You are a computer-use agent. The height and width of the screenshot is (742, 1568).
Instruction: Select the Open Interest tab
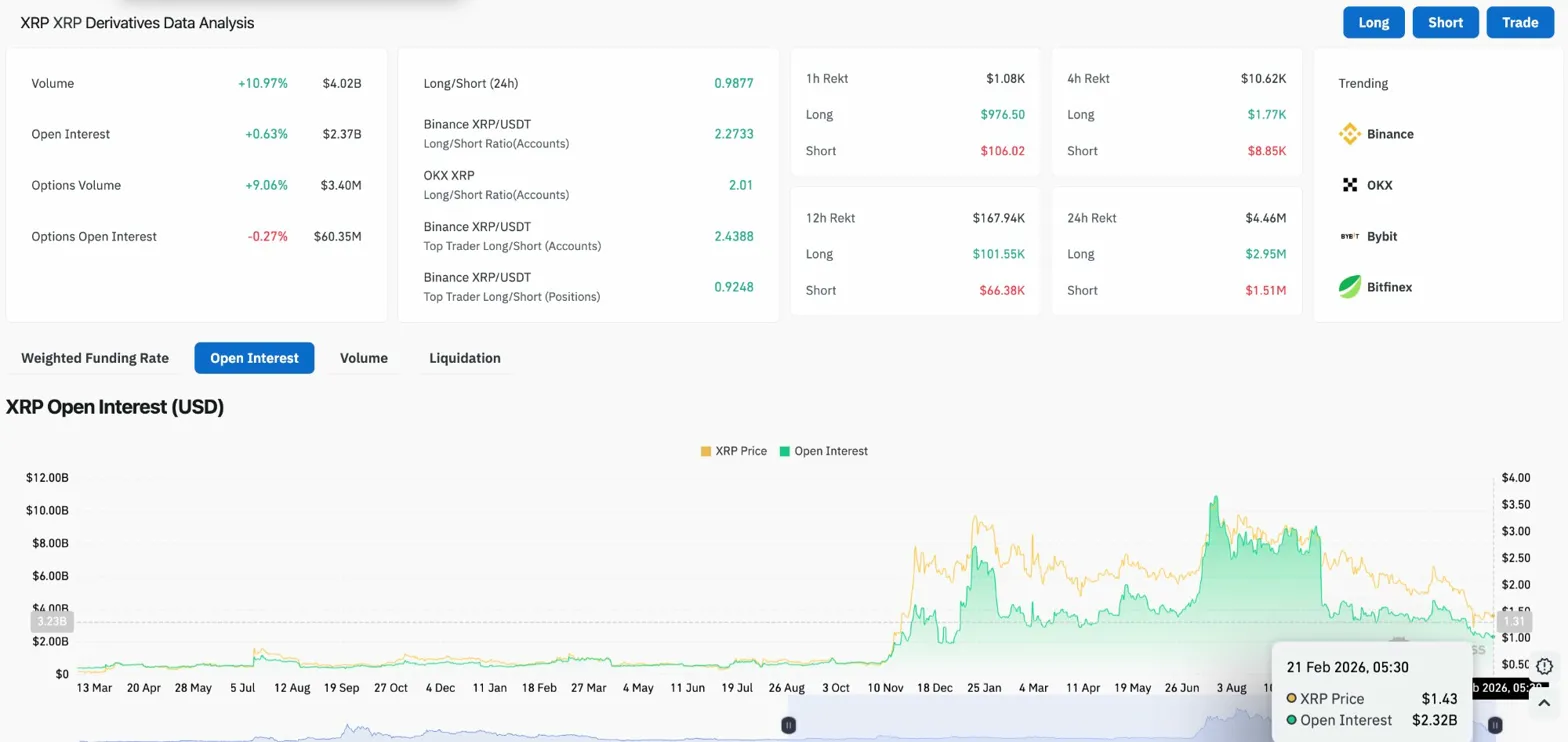pyautogui.click(x=254, y=358)
